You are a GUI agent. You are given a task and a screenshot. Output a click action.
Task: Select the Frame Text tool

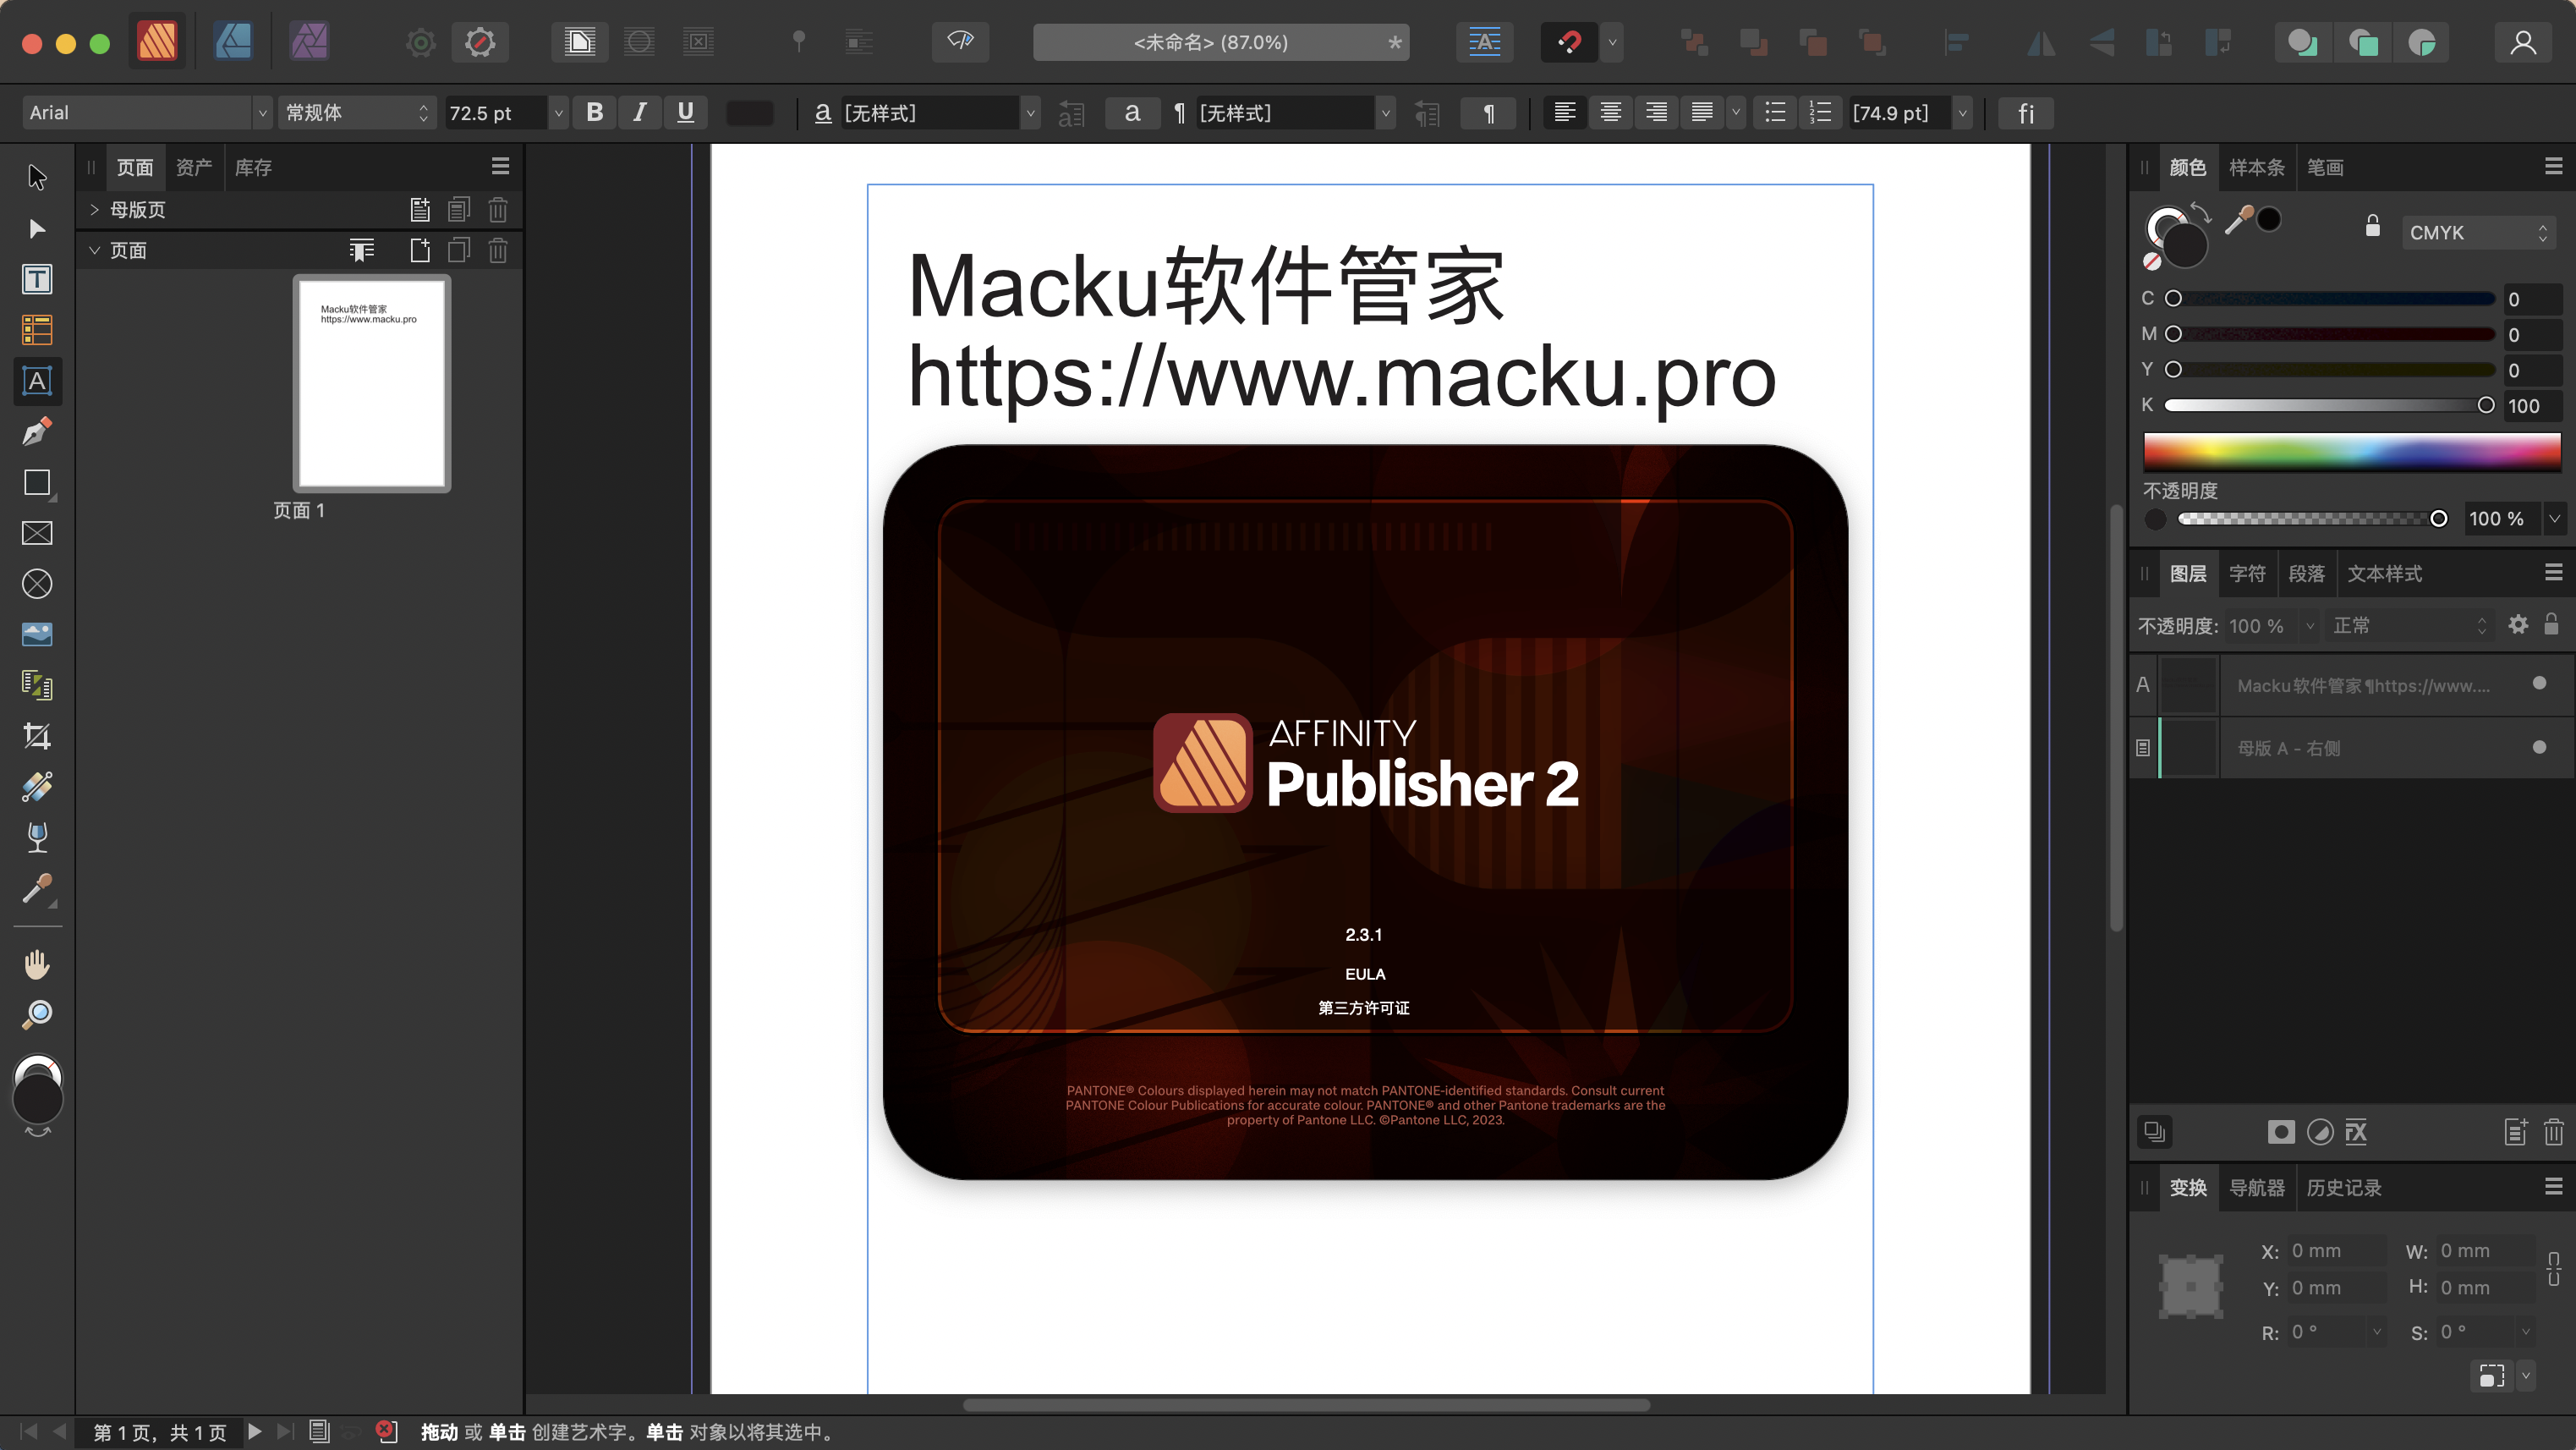click(x=37, y=279)
